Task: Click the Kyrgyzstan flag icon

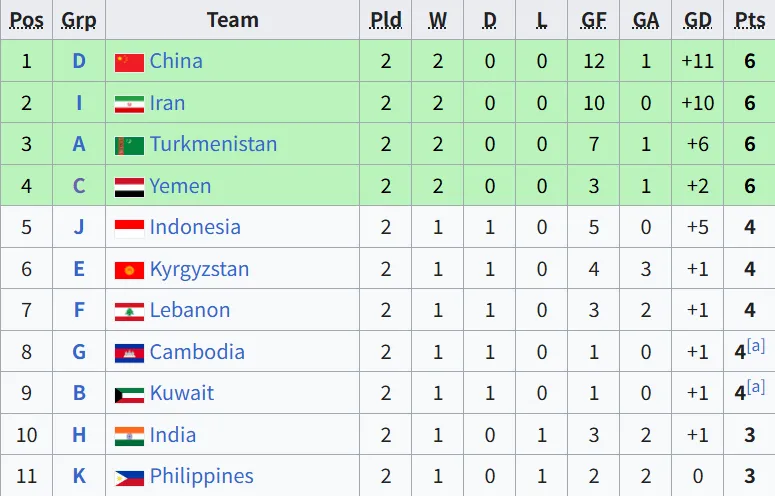Action: coord(129,270)
